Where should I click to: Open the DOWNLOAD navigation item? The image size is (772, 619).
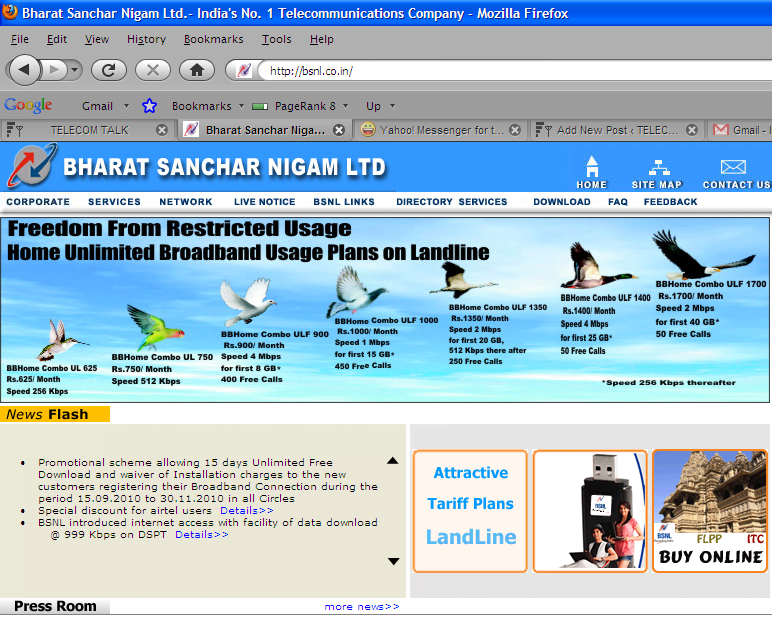click(x=562, y=202)
